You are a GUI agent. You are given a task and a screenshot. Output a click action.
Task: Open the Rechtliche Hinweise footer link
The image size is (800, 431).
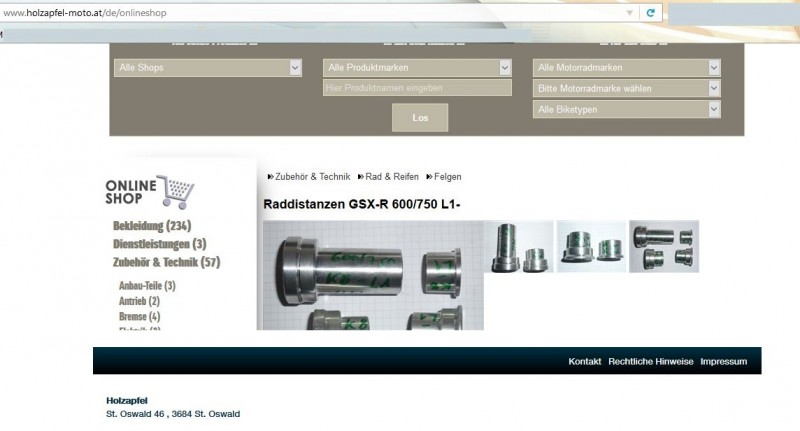coord(651,361)
